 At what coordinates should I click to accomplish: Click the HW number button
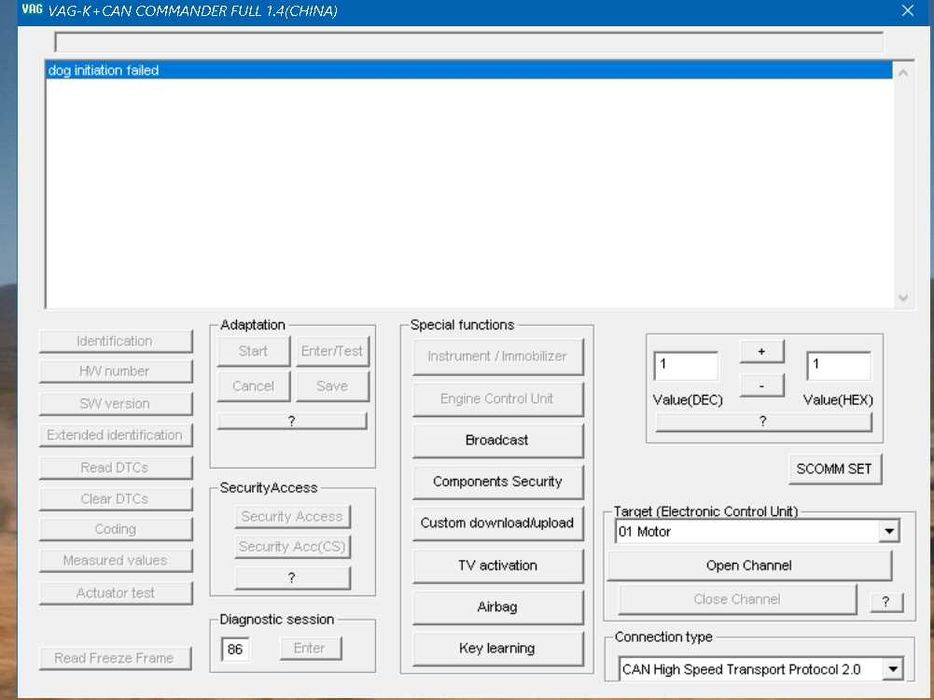(x=116, y=371)
